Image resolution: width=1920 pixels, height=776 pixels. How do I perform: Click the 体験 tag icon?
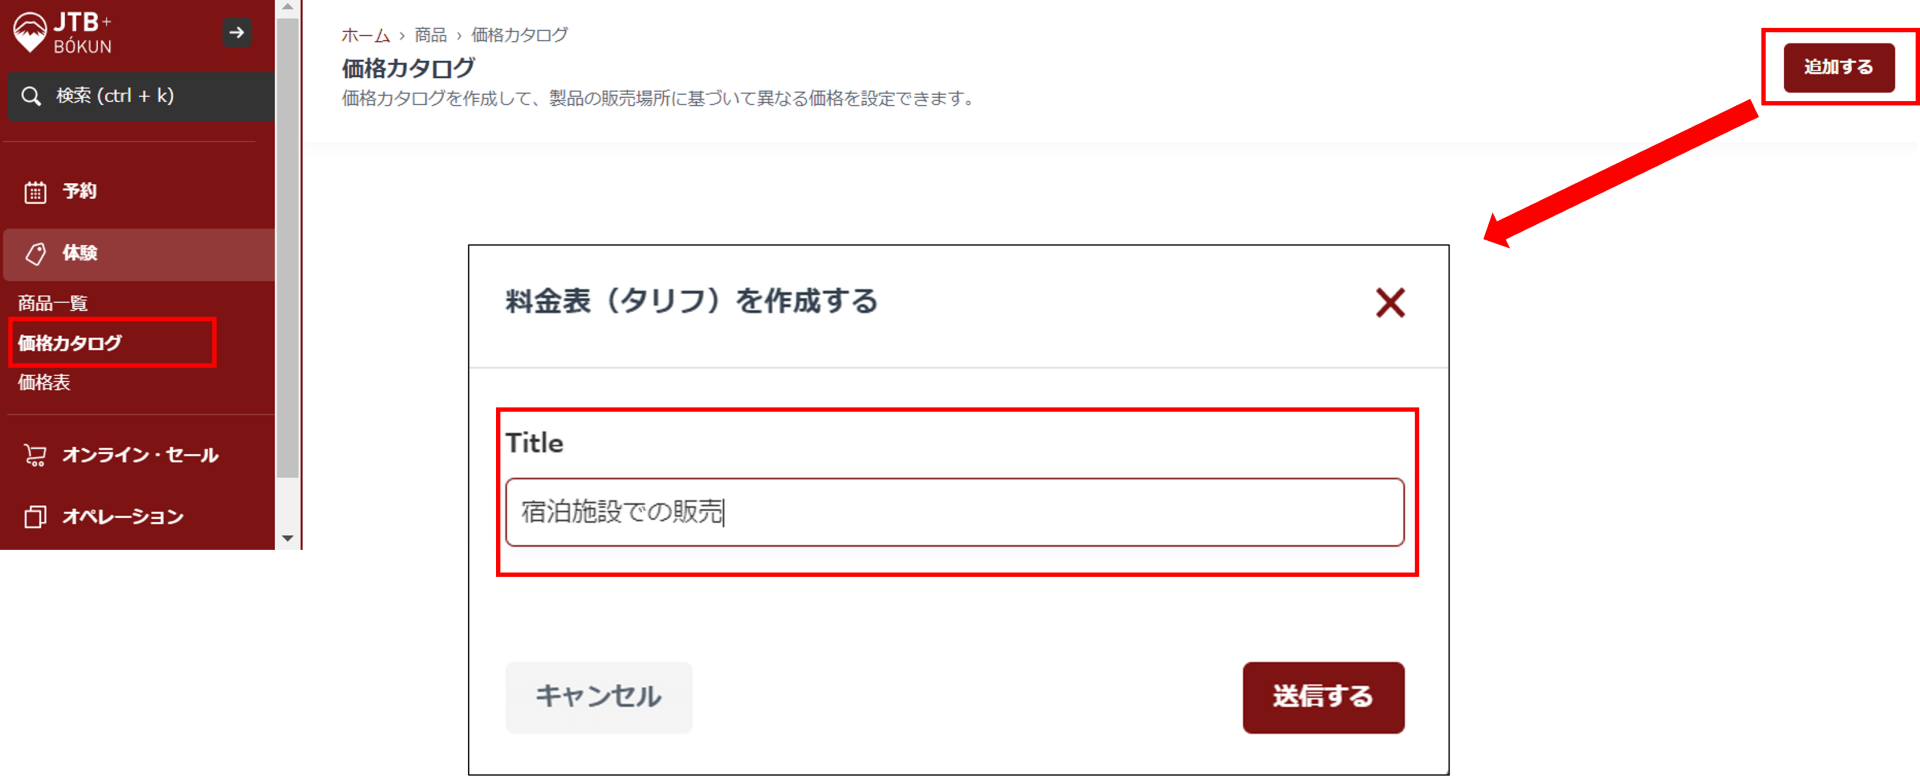(36, 254)
